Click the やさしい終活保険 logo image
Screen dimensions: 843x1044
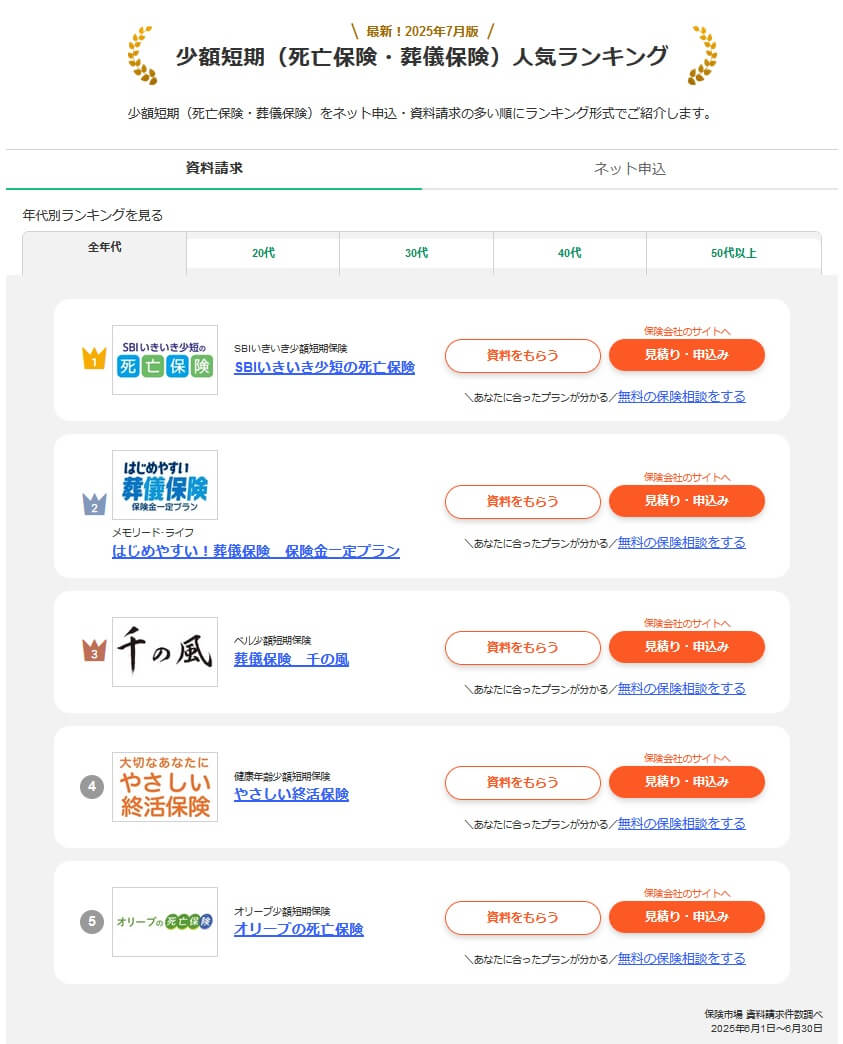tap(164, 787)
